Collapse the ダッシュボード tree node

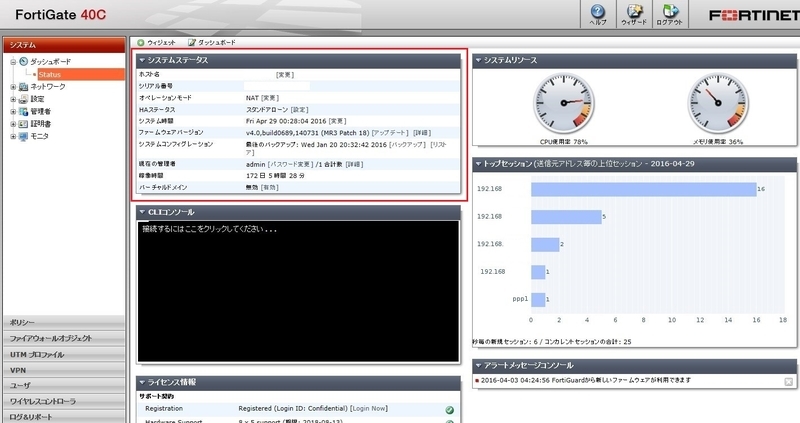(13, 62)
